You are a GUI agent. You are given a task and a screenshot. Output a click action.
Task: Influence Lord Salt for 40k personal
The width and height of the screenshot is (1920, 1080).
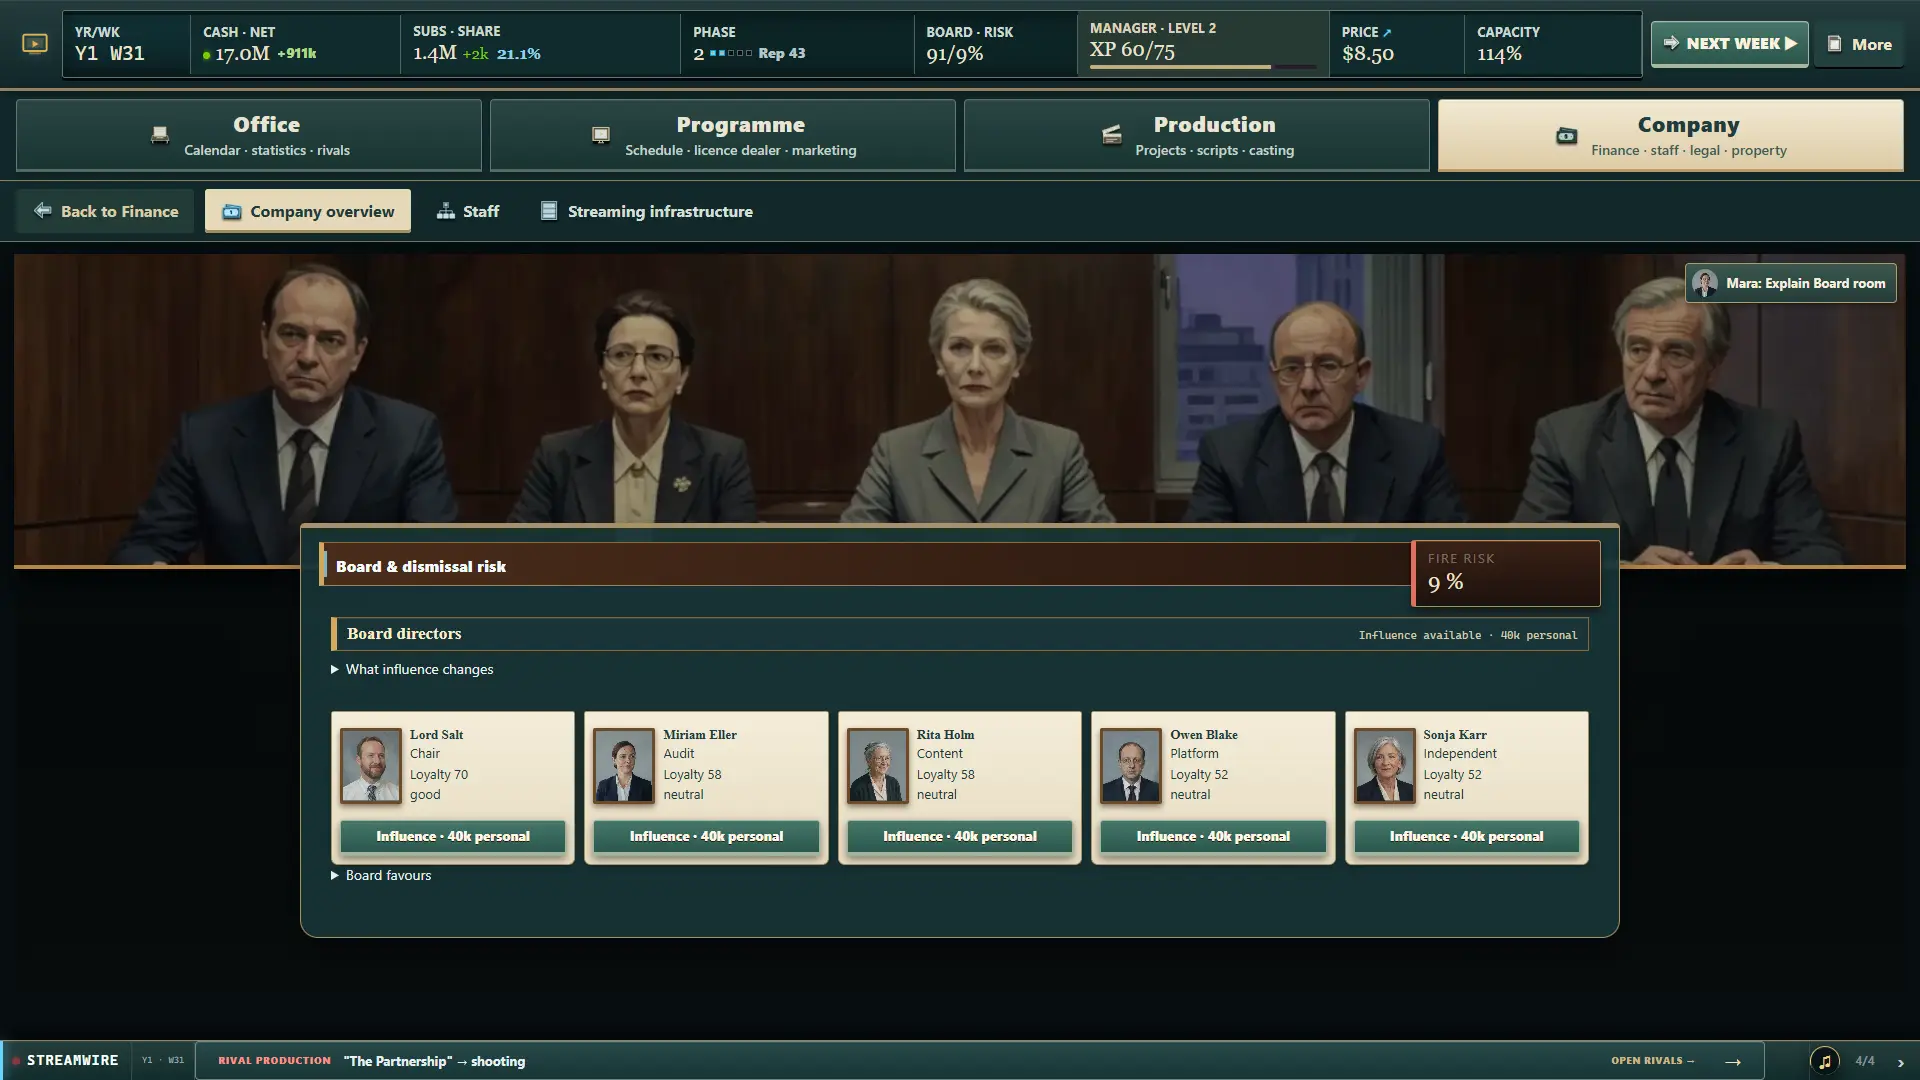(x=453, y=836)
